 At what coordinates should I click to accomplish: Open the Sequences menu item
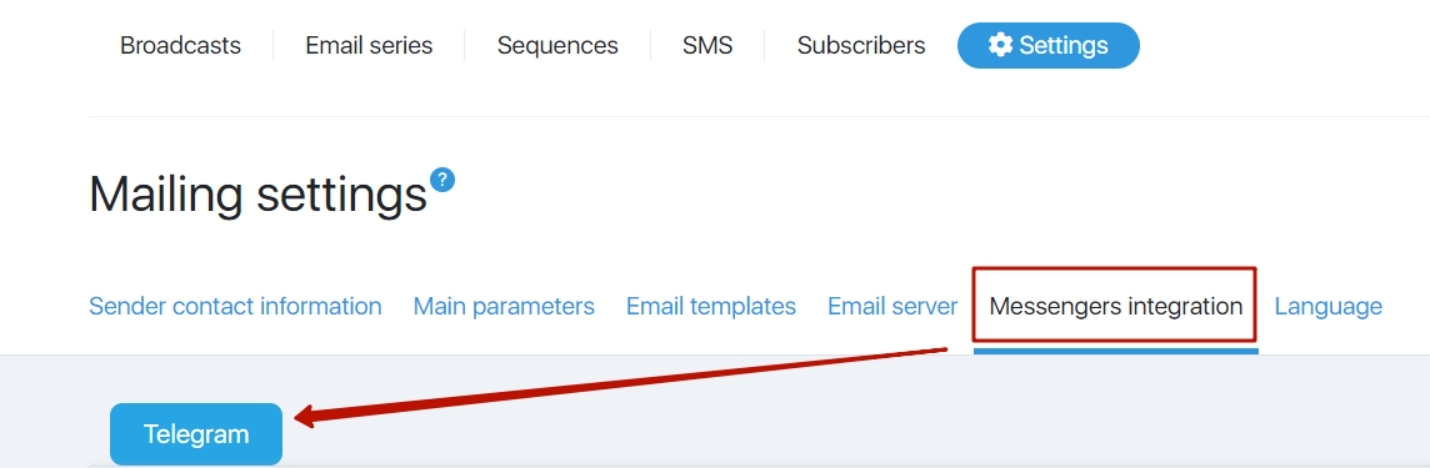(x=557, y=46)
